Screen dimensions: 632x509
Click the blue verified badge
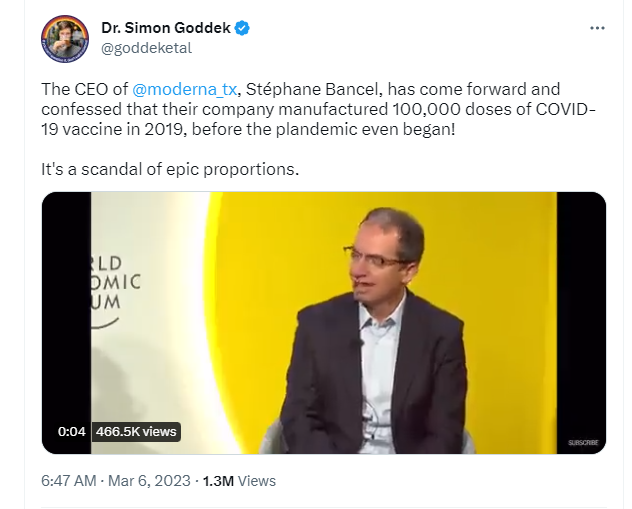pyautogui.click(x=243, y=28)
